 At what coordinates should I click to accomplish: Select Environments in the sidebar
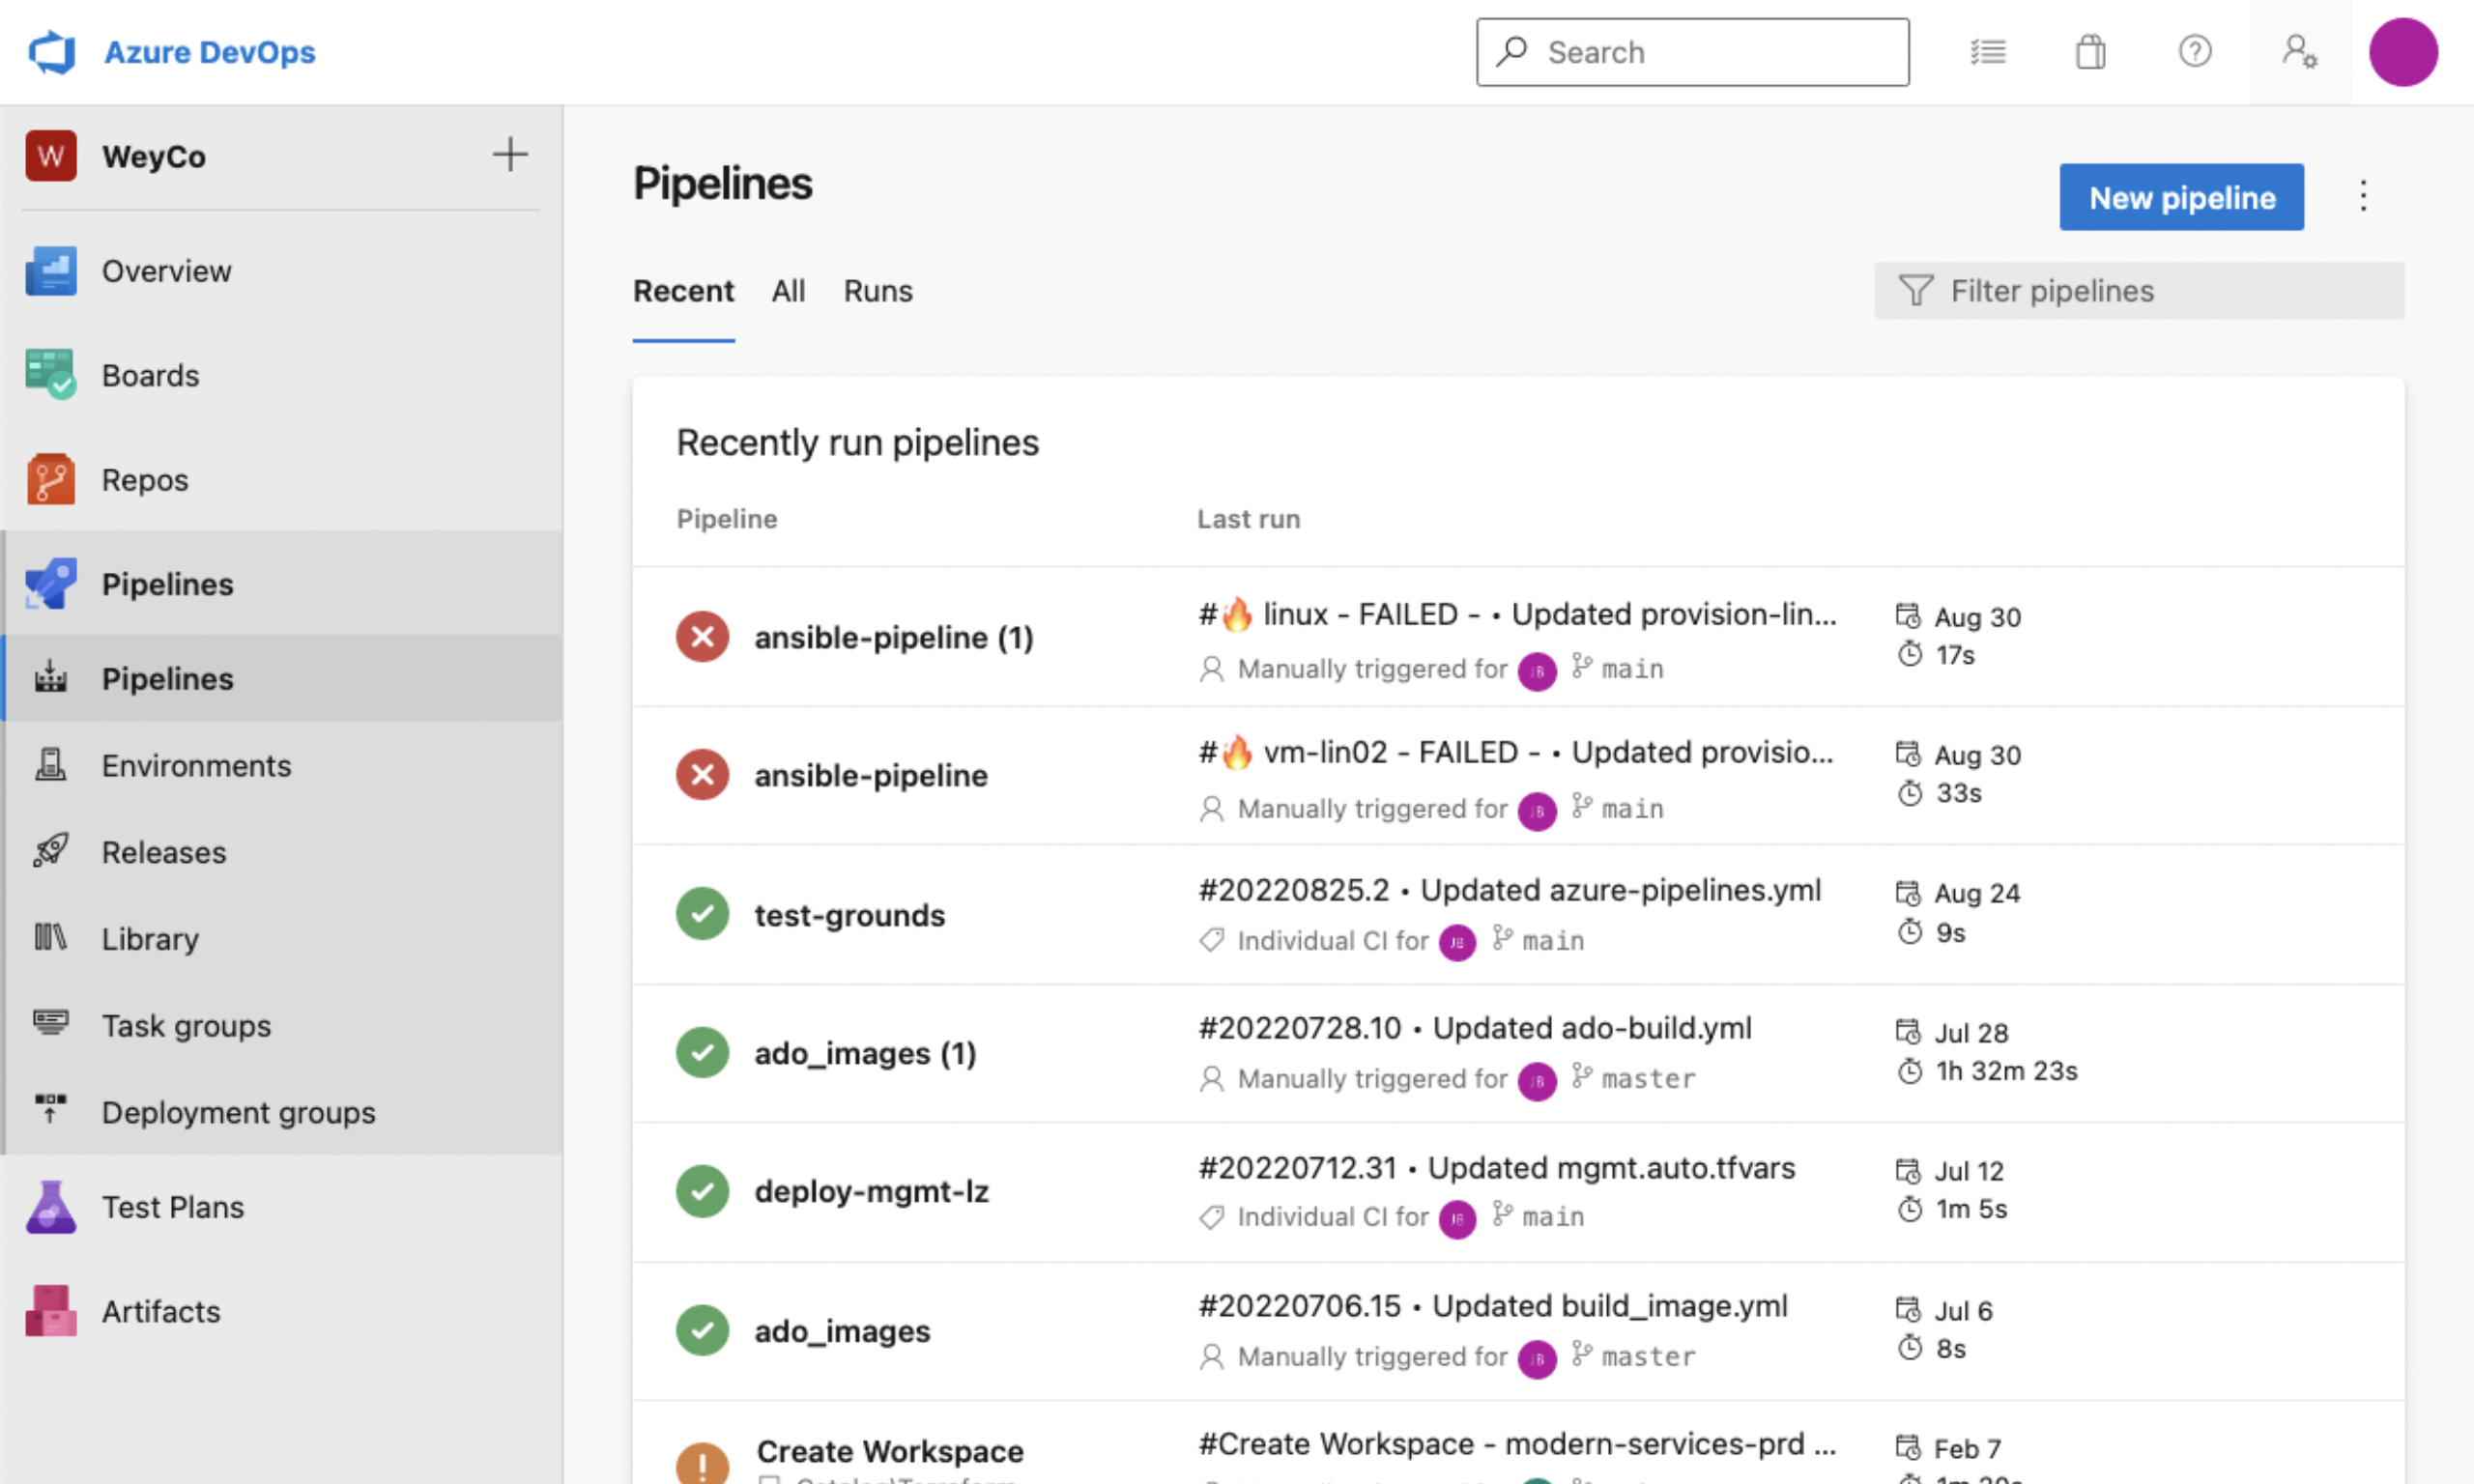pyautogui.click(x=196, y=765)
